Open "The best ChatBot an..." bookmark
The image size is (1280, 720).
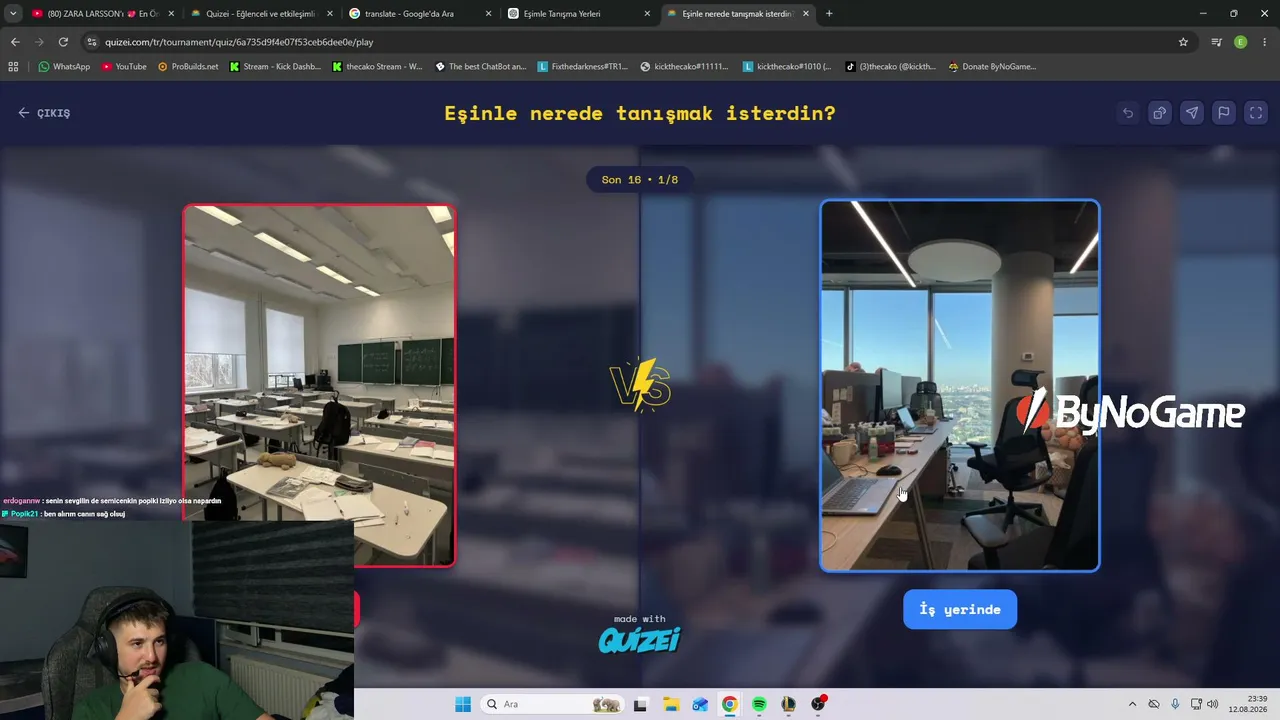tap(481, 67)
